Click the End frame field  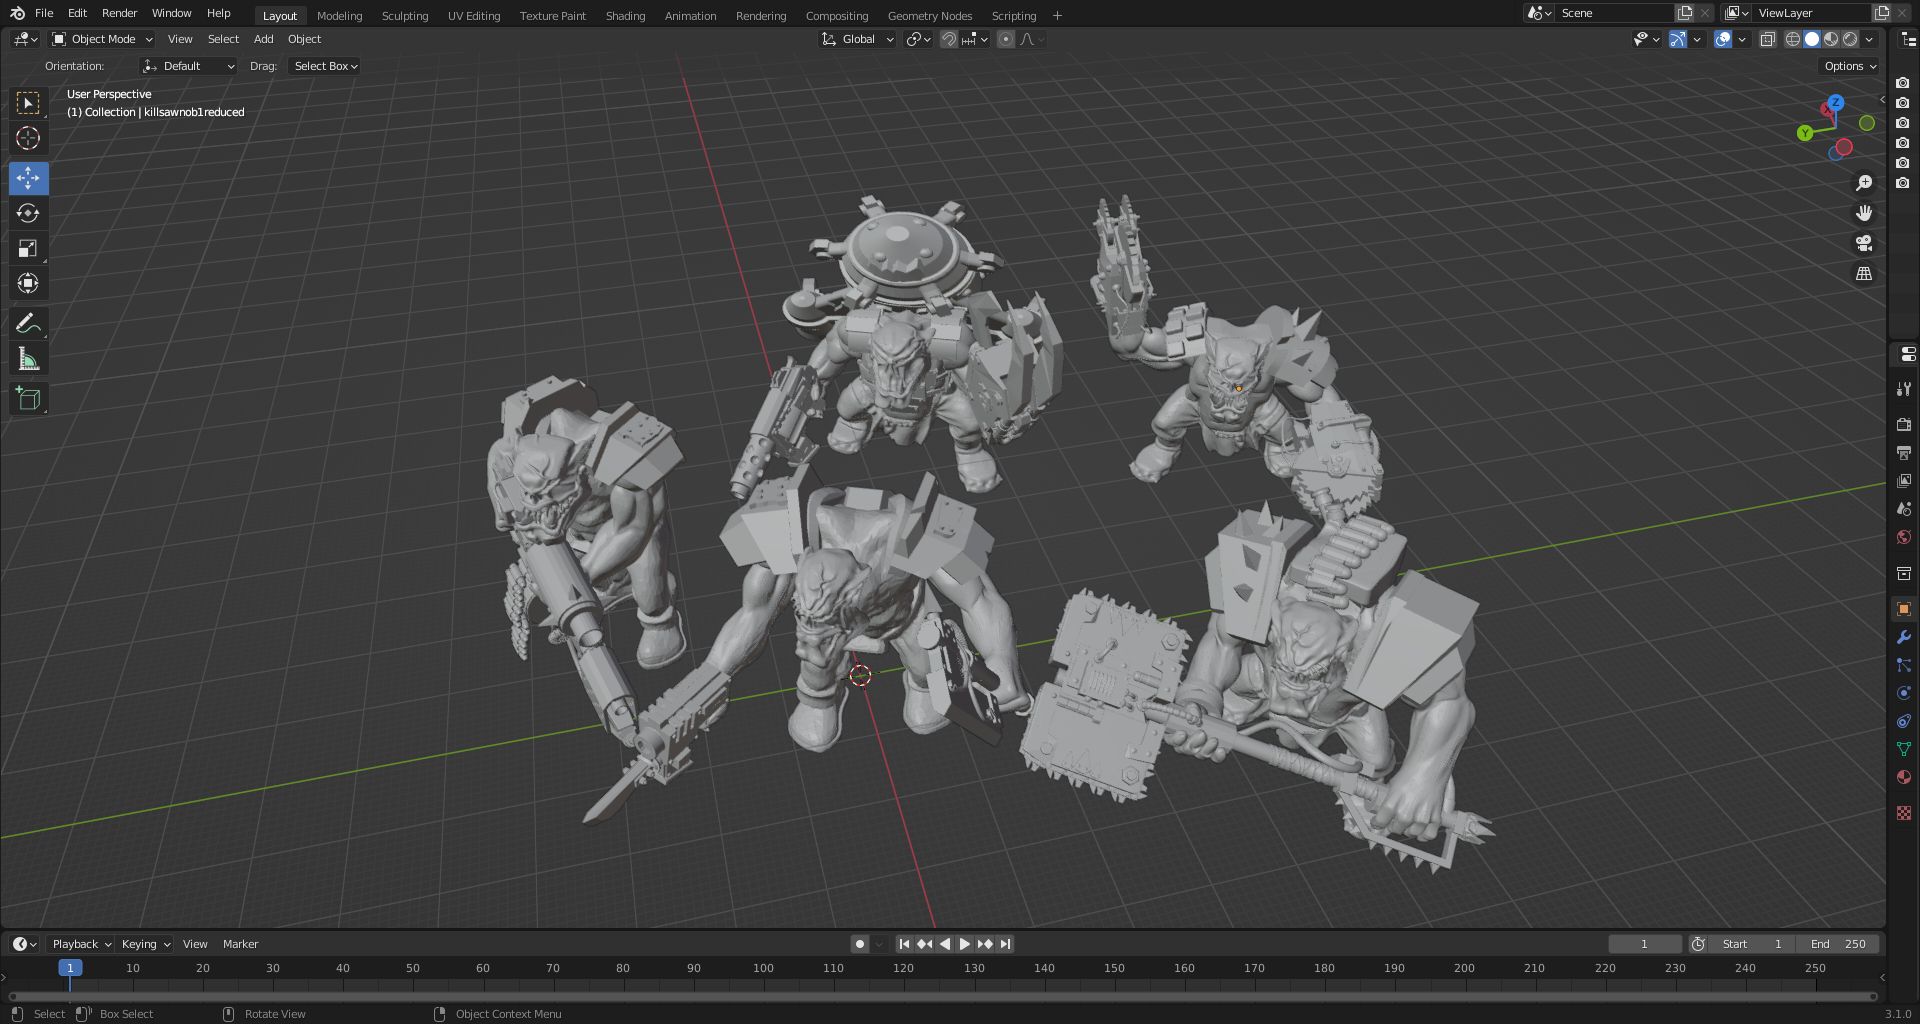[1838, 944]
